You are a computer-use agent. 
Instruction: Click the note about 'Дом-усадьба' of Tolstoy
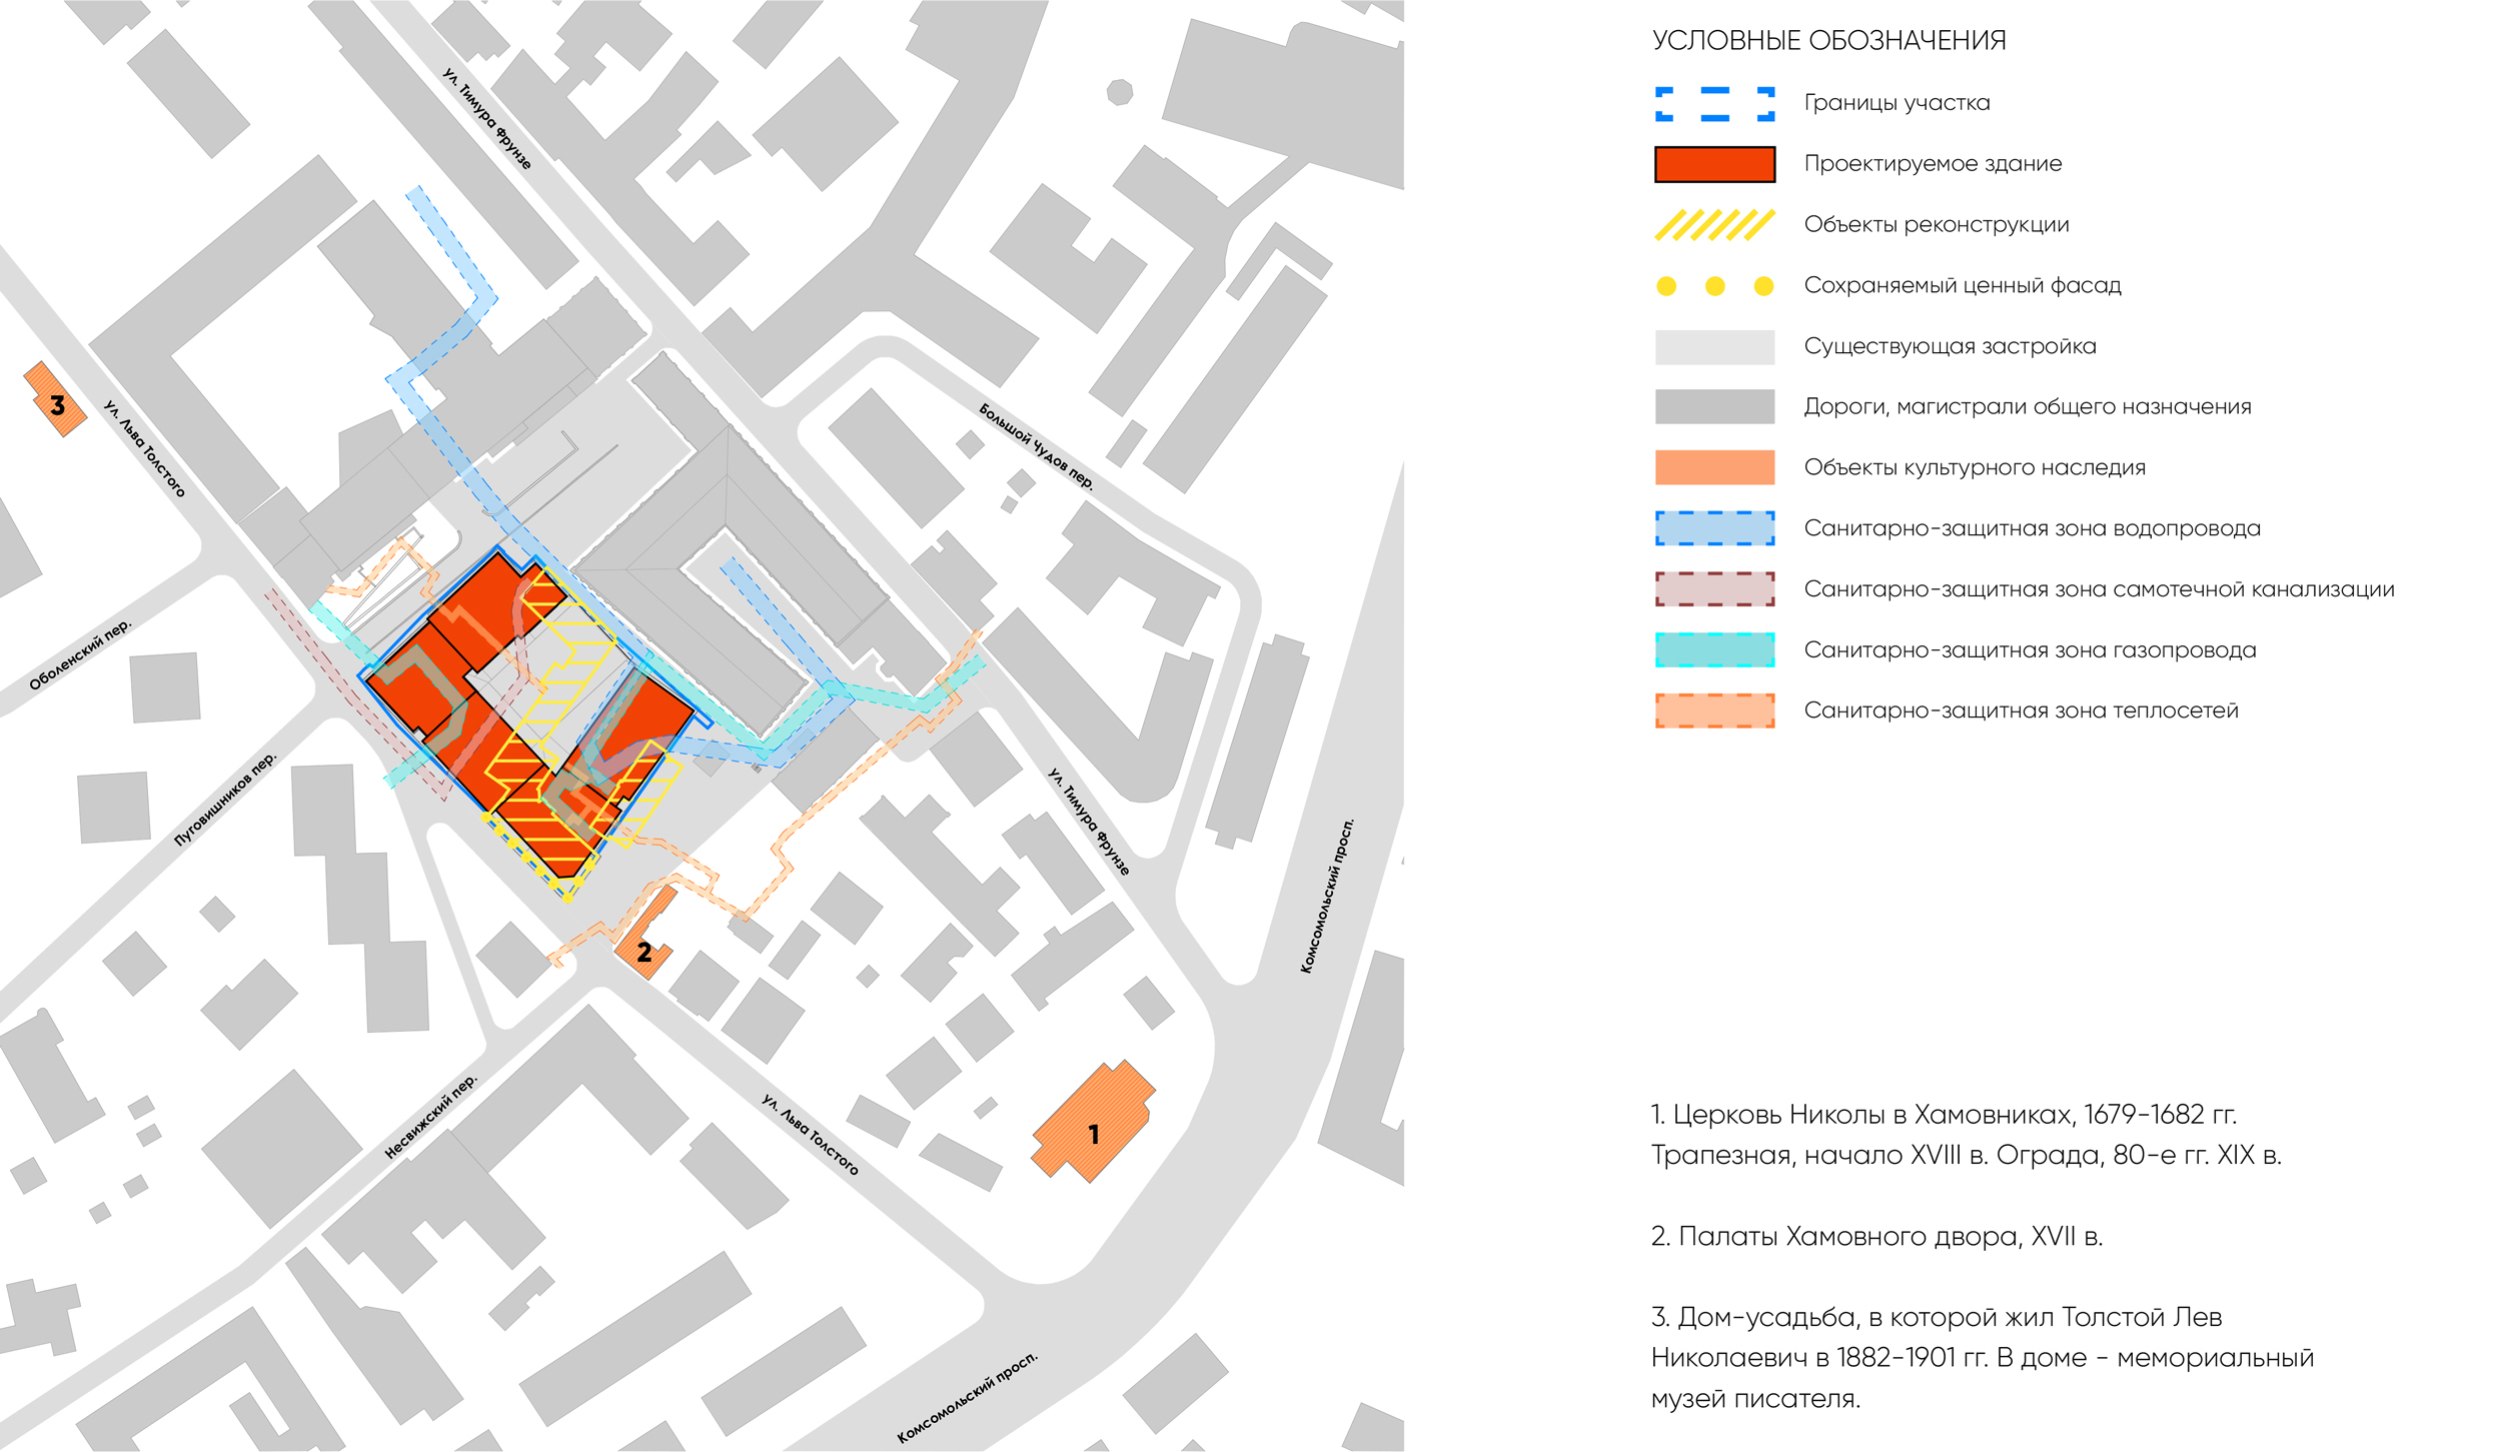[x=1982, y=1358]
